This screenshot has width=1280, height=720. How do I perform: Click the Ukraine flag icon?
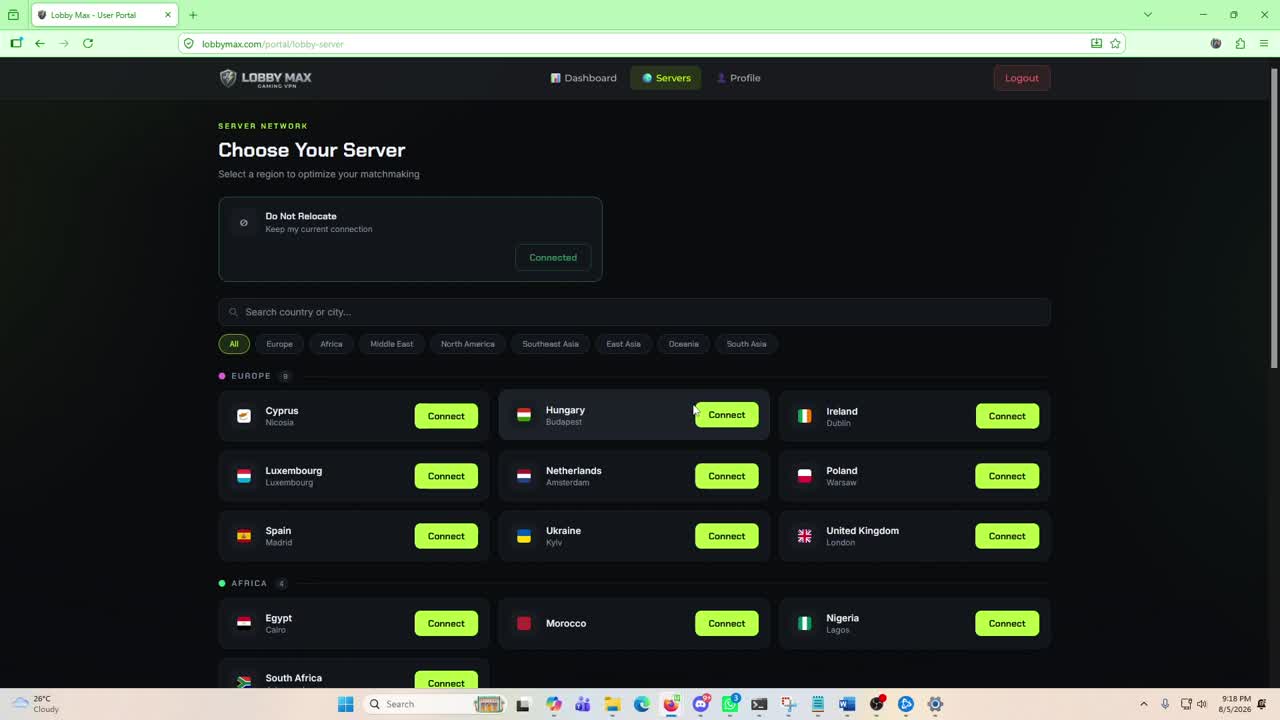click(524, 536)
